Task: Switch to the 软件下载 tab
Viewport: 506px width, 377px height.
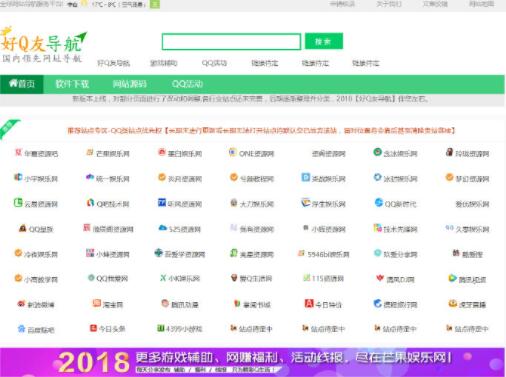Action: coord(72,84)
